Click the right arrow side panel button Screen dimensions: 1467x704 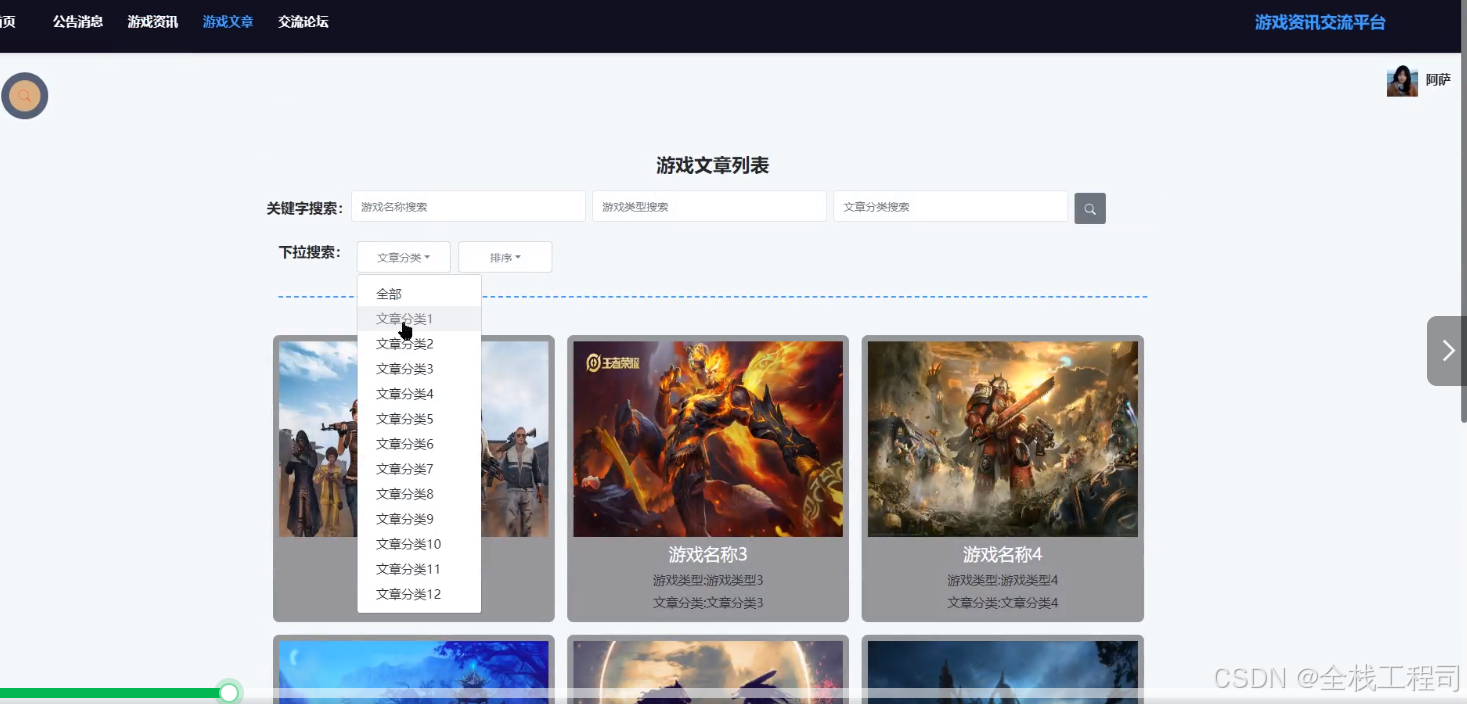[1446, 351]
